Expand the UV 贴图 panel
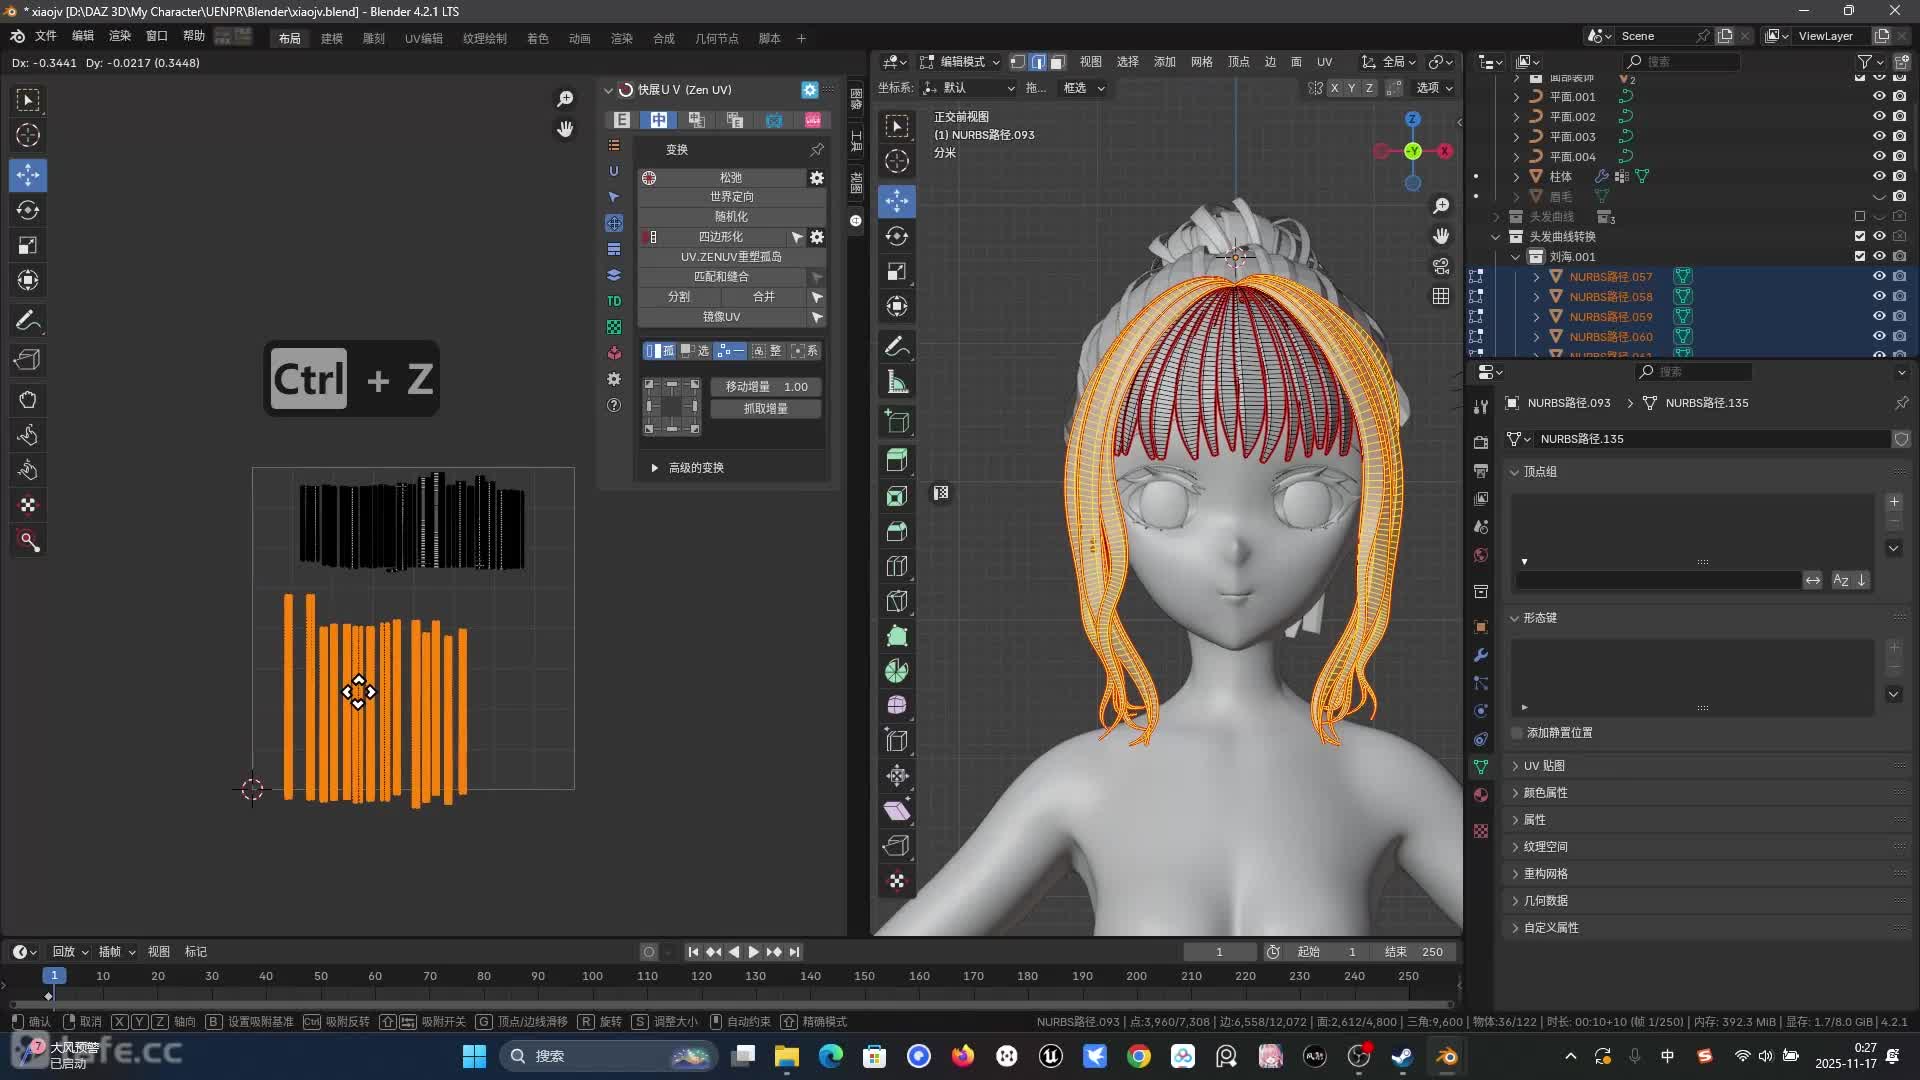 point(1544,766)
